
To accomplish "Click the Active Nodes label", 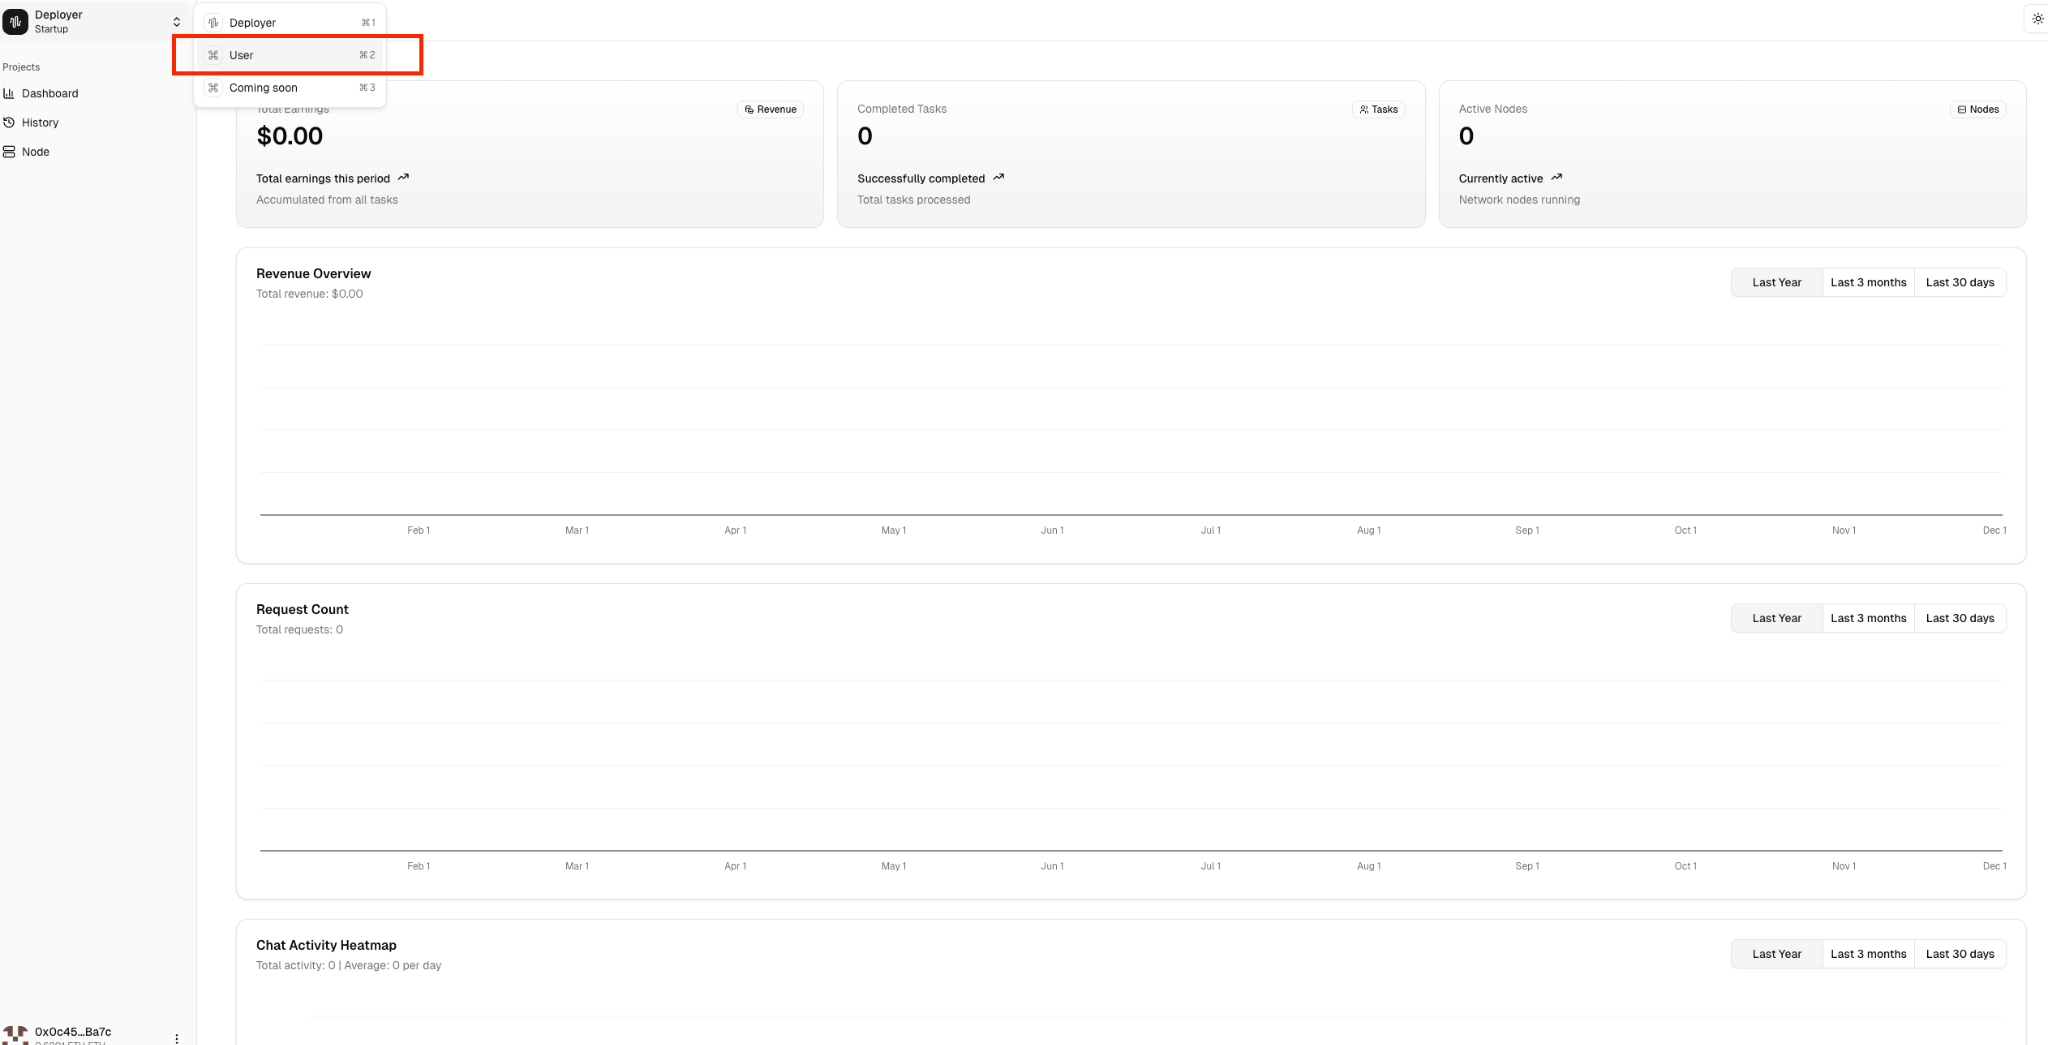I will tap(1493, 109).
